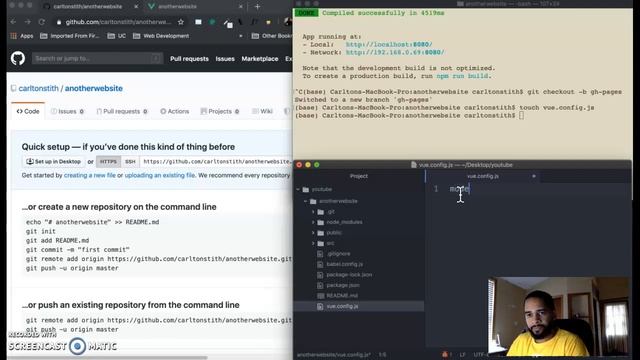
Task: Open Issues in GitHub header
Action: [225, 59]
